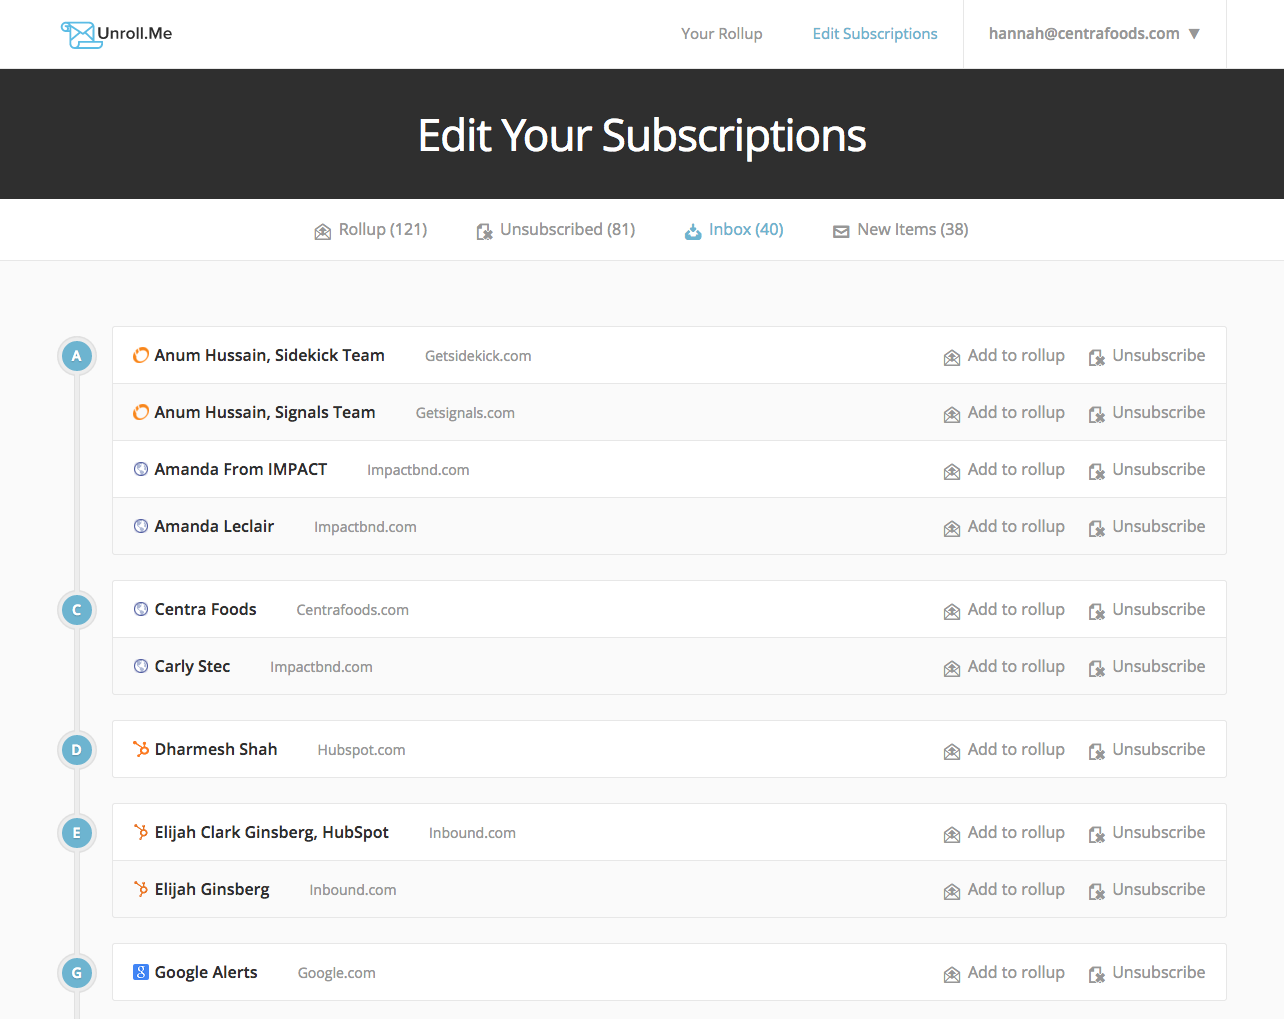This screenshot has height=1019, width=1284.
Task: Unsubscribe from Dharmesh Shah
Action: click(x=1147, y=750)
